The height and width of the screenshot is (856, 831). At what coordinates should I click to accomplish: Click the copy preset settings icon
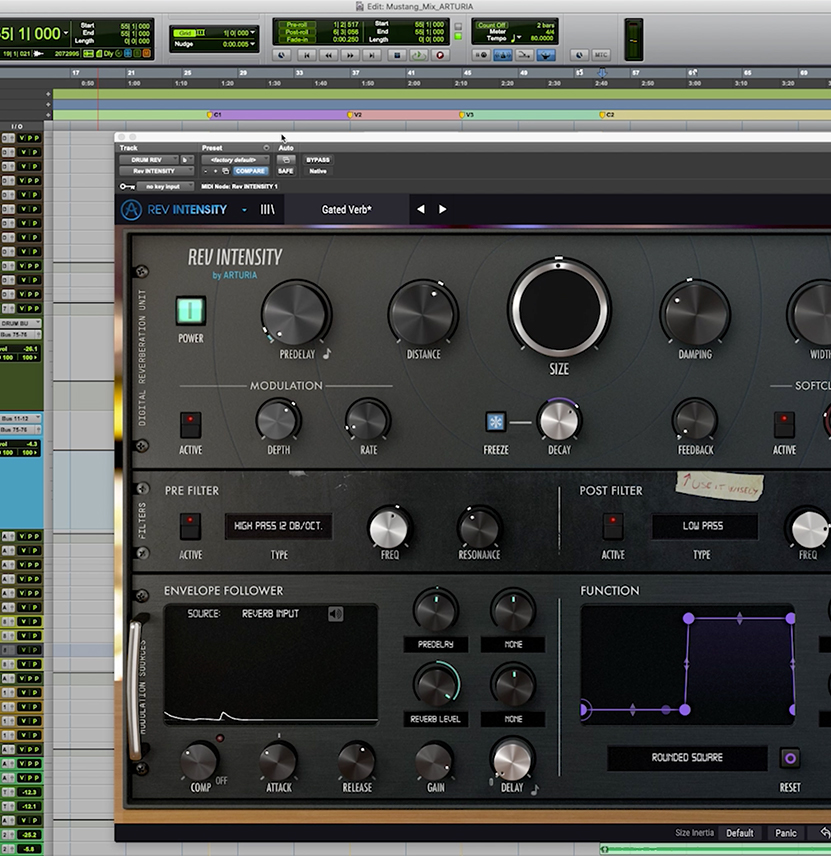pyautogui.click(x=225, y=171)
